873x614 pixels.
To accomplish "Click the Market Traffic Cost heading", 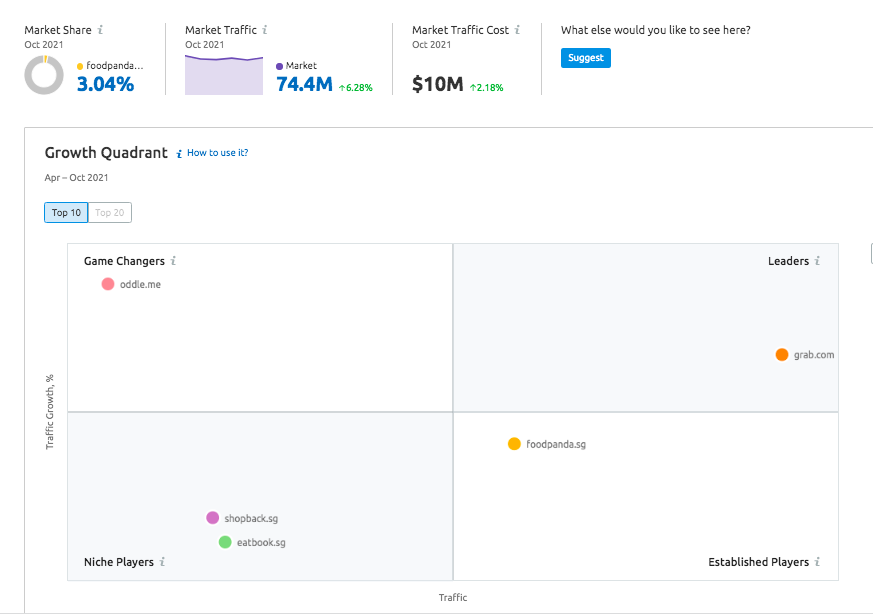I will coord(460,30).
